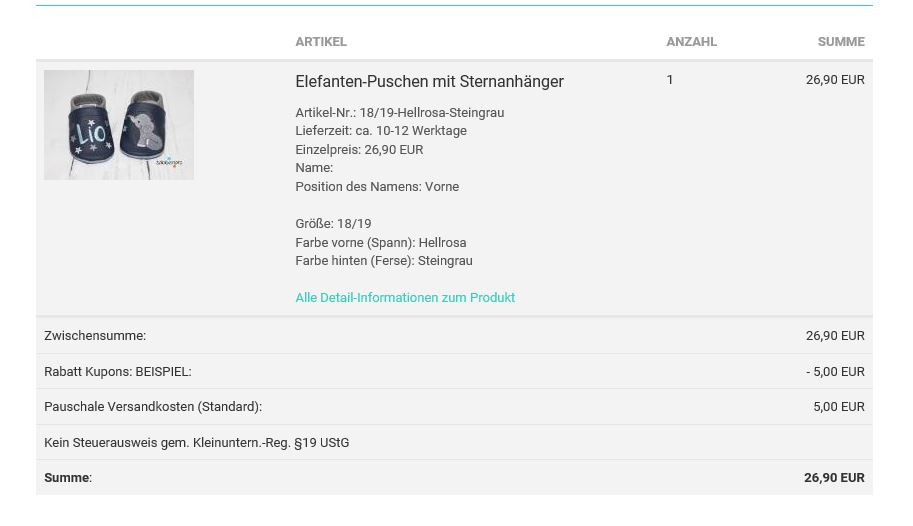Click the SUMME column header
This screenshot has width=913, height=526.
click(840, 42)
